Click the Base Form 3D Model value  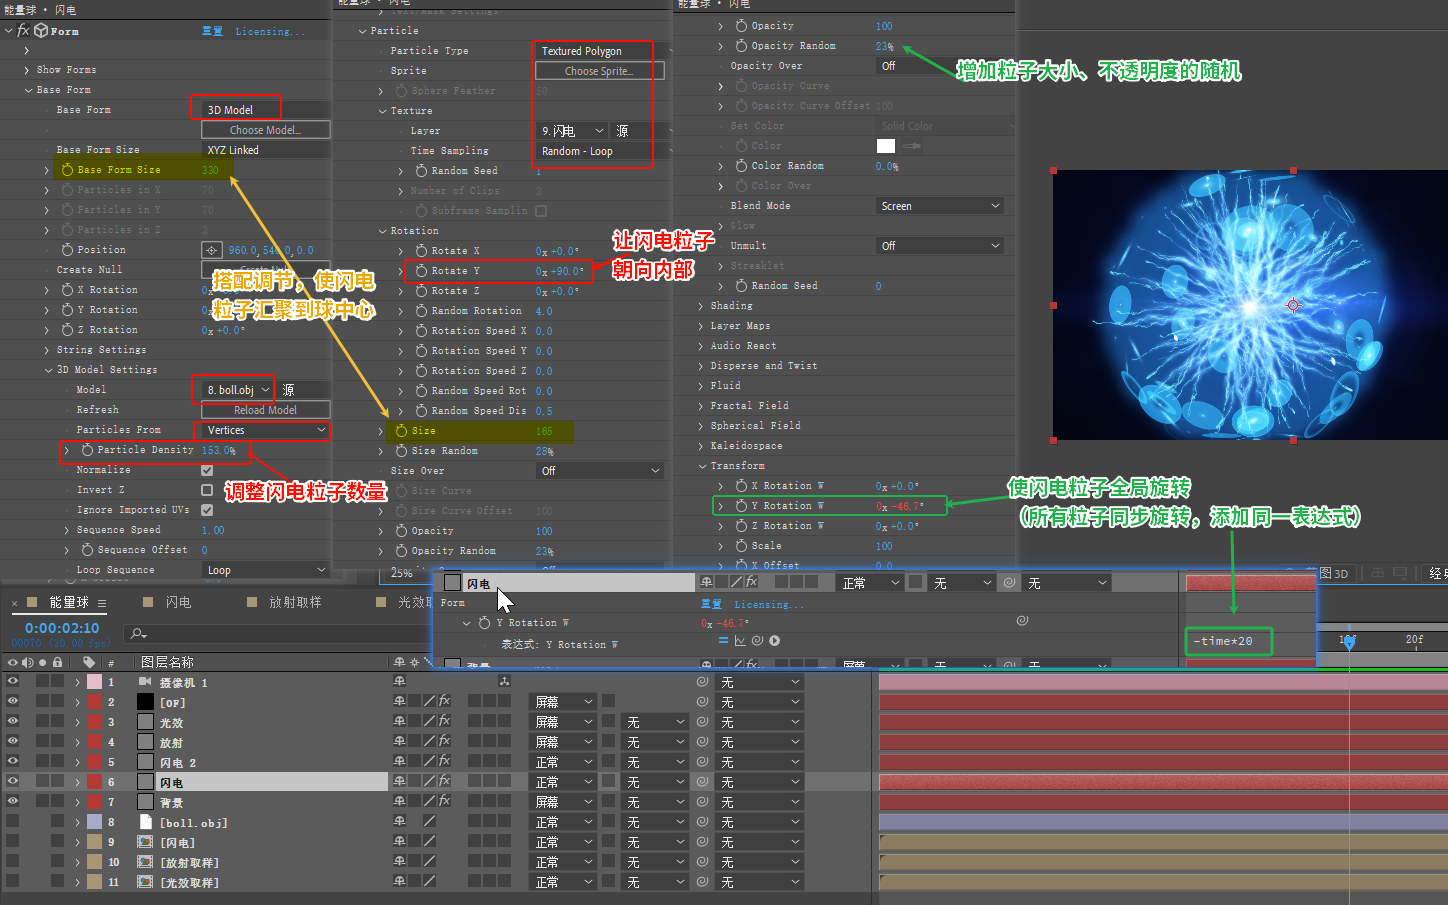[x=231, y=110]
